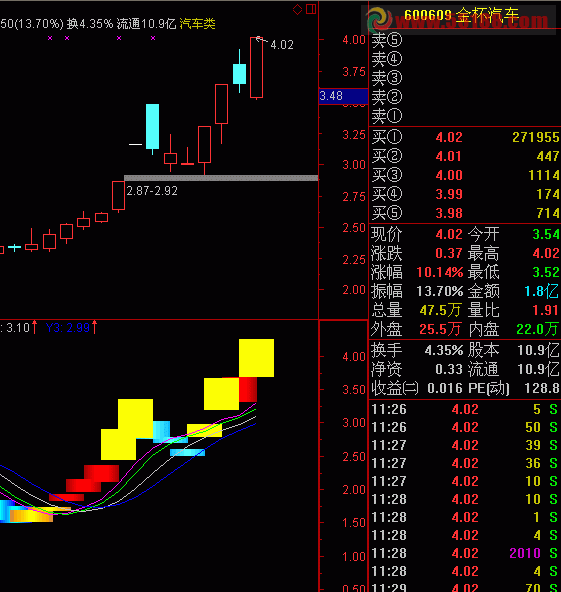Click the PE(动) value 128.8

[542, 388]
